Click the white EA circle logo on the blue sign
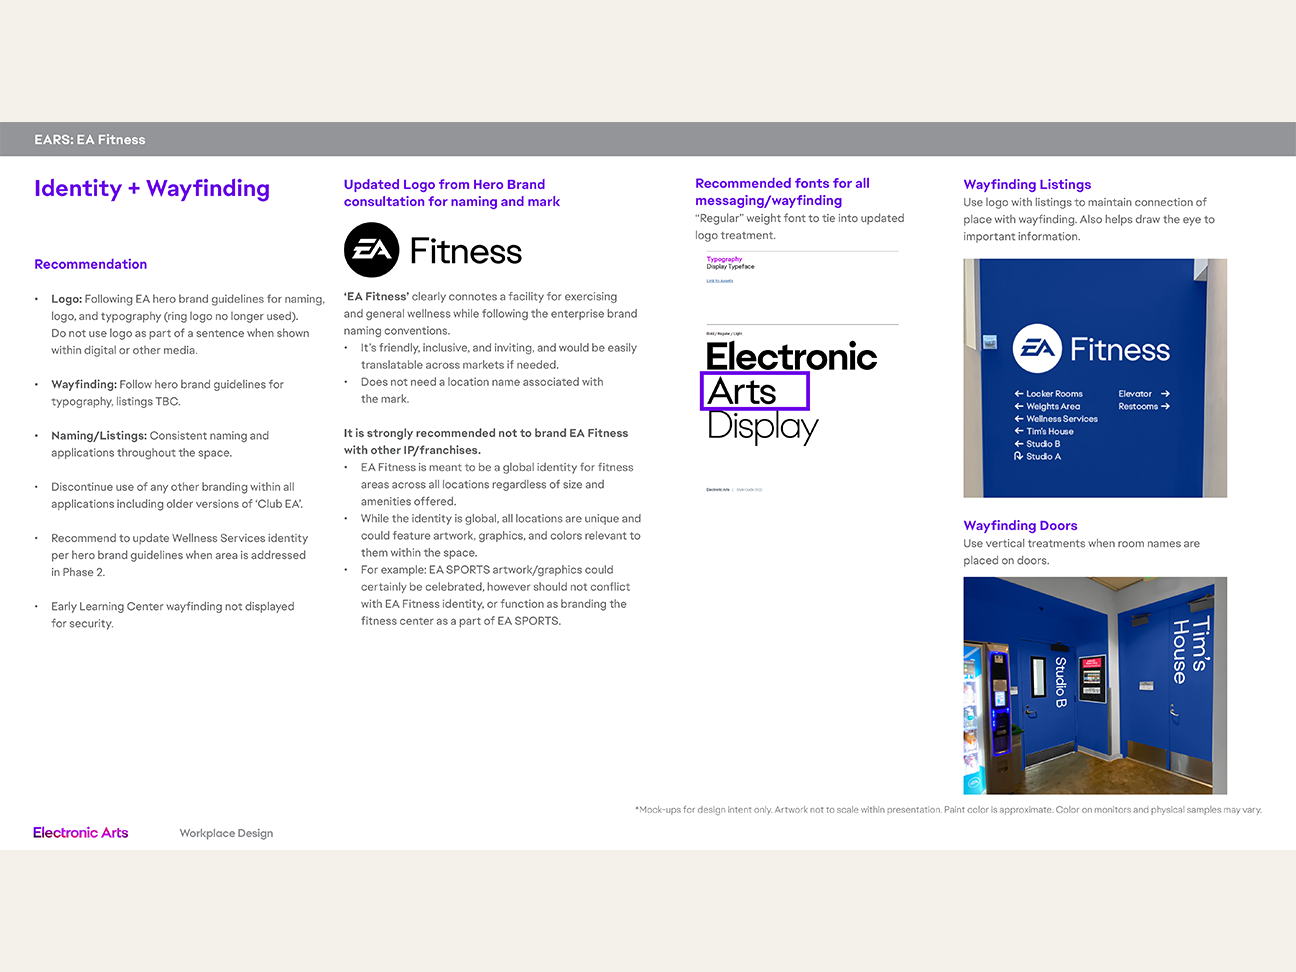Image resolution: width=1296 pixels, height=972 pixels. [x=1037, y=348]
